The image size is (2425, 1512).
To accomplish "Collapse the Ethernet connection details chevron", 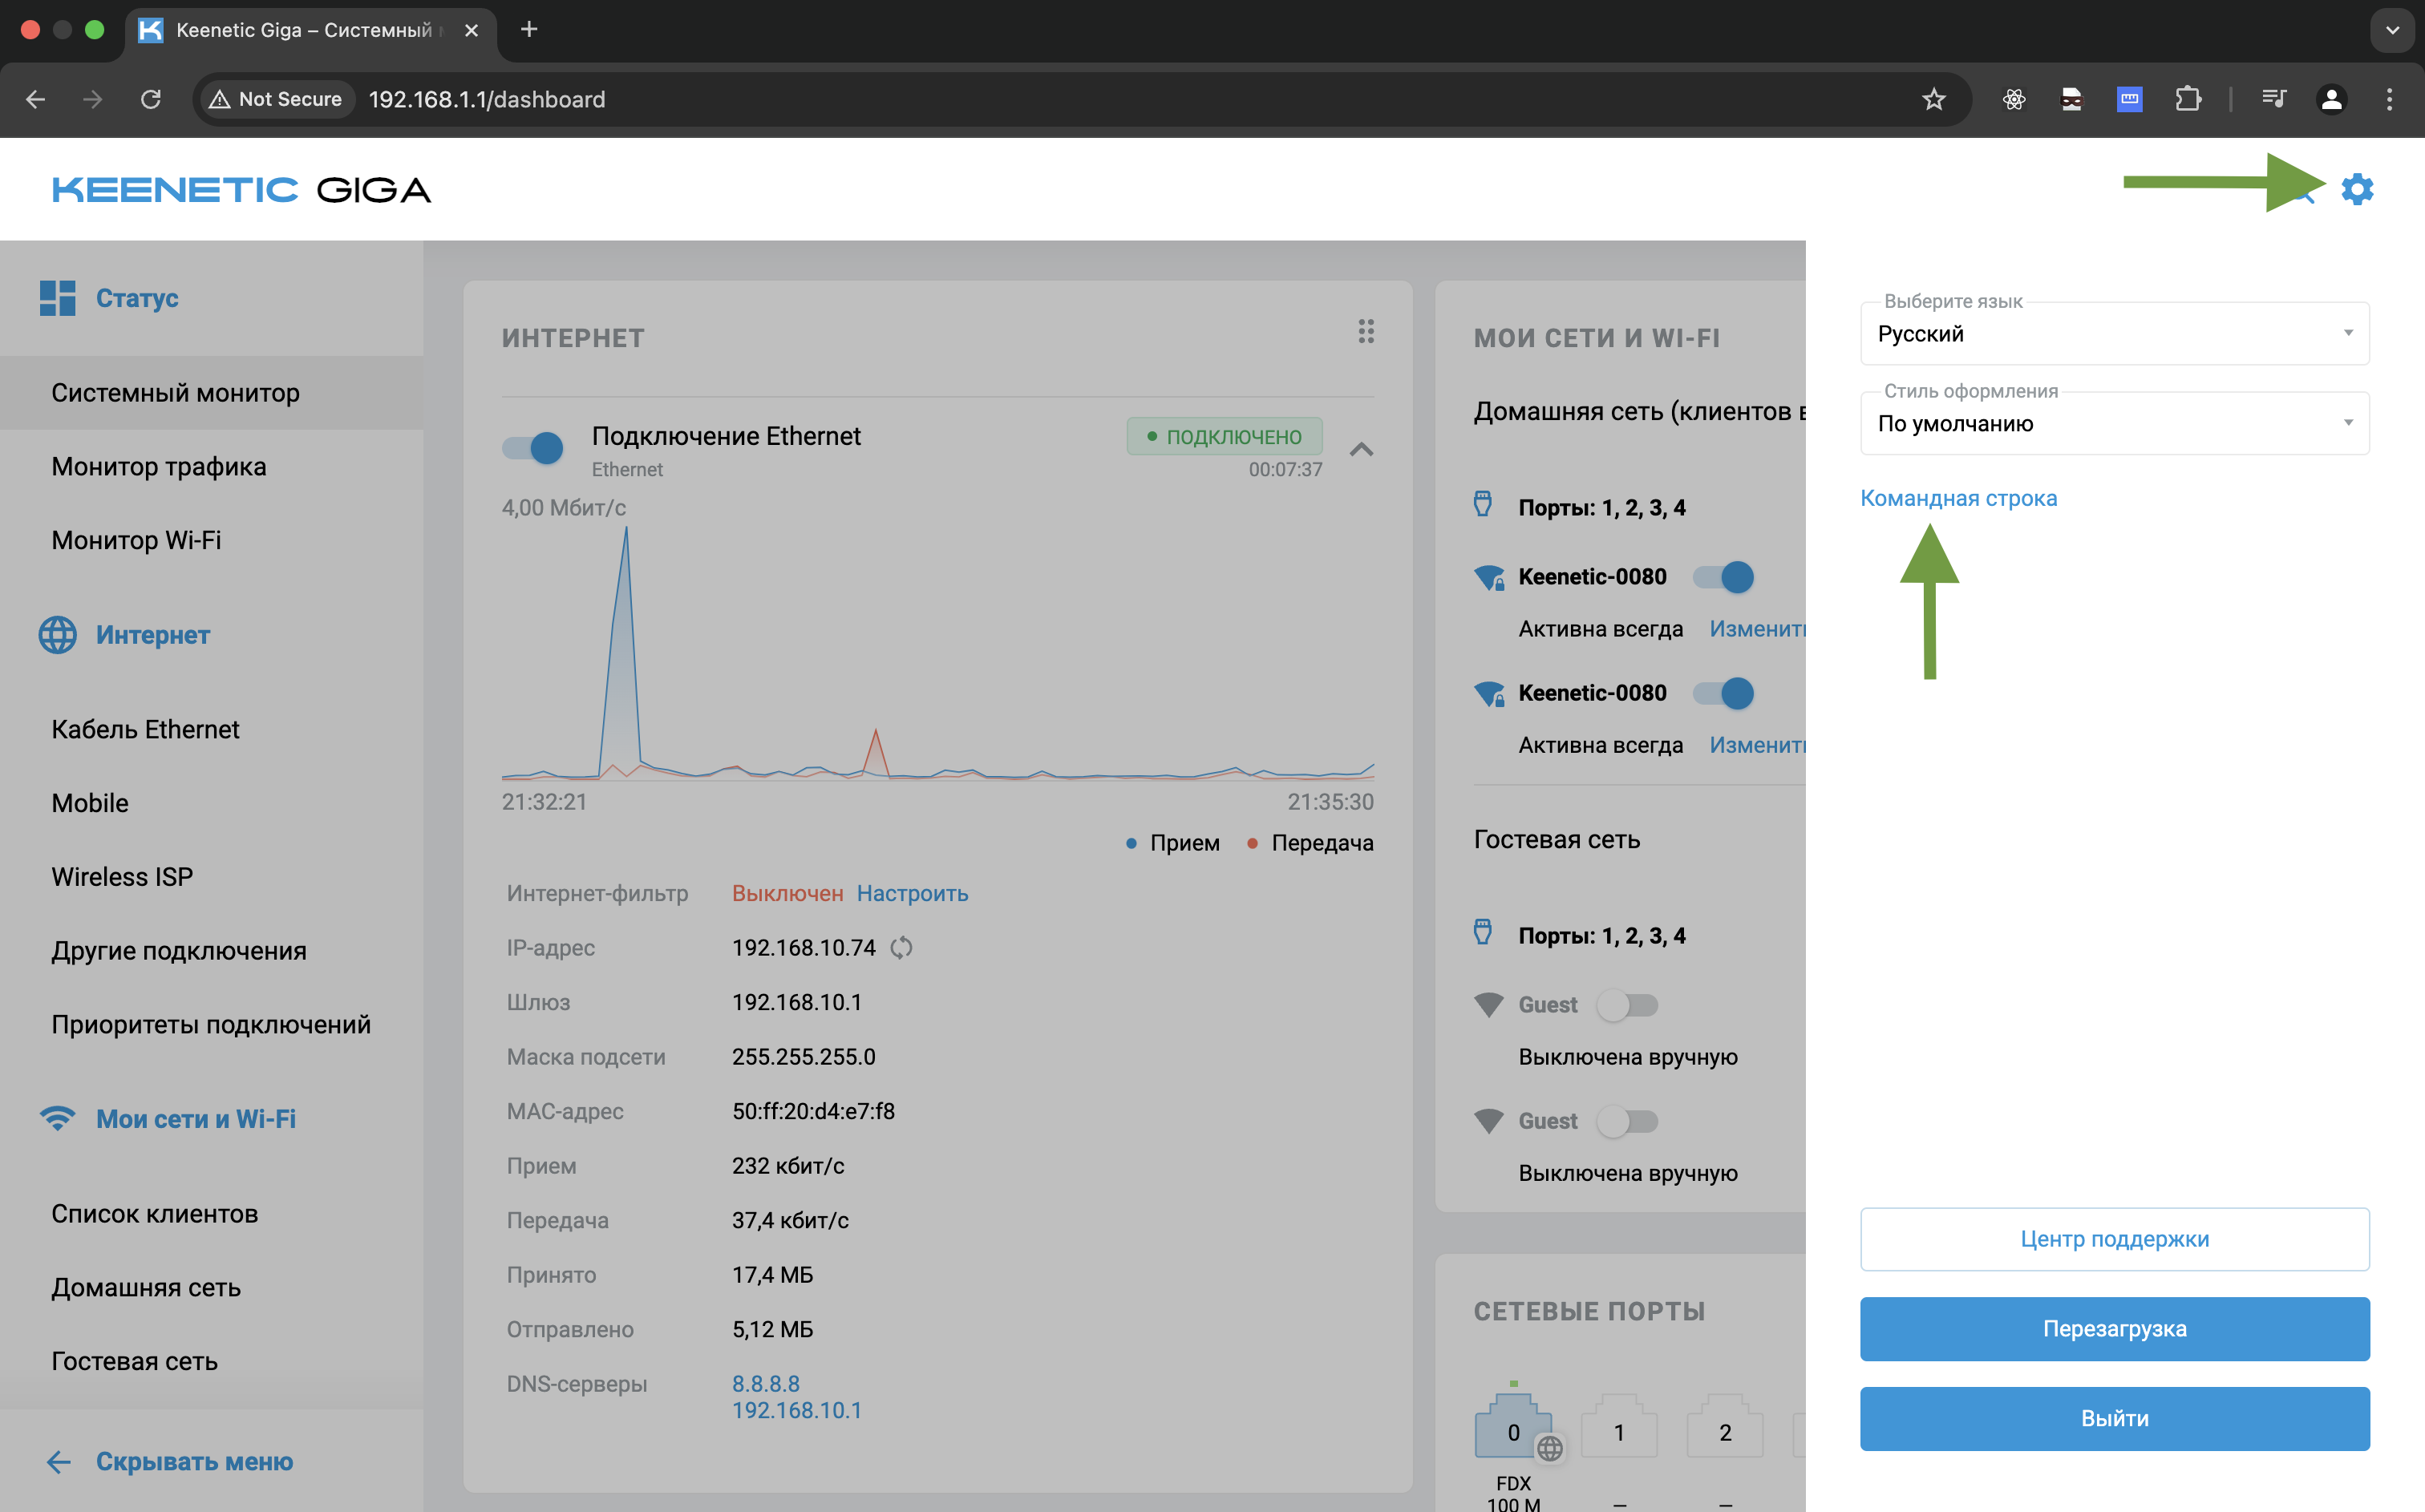I will 1361,449.
